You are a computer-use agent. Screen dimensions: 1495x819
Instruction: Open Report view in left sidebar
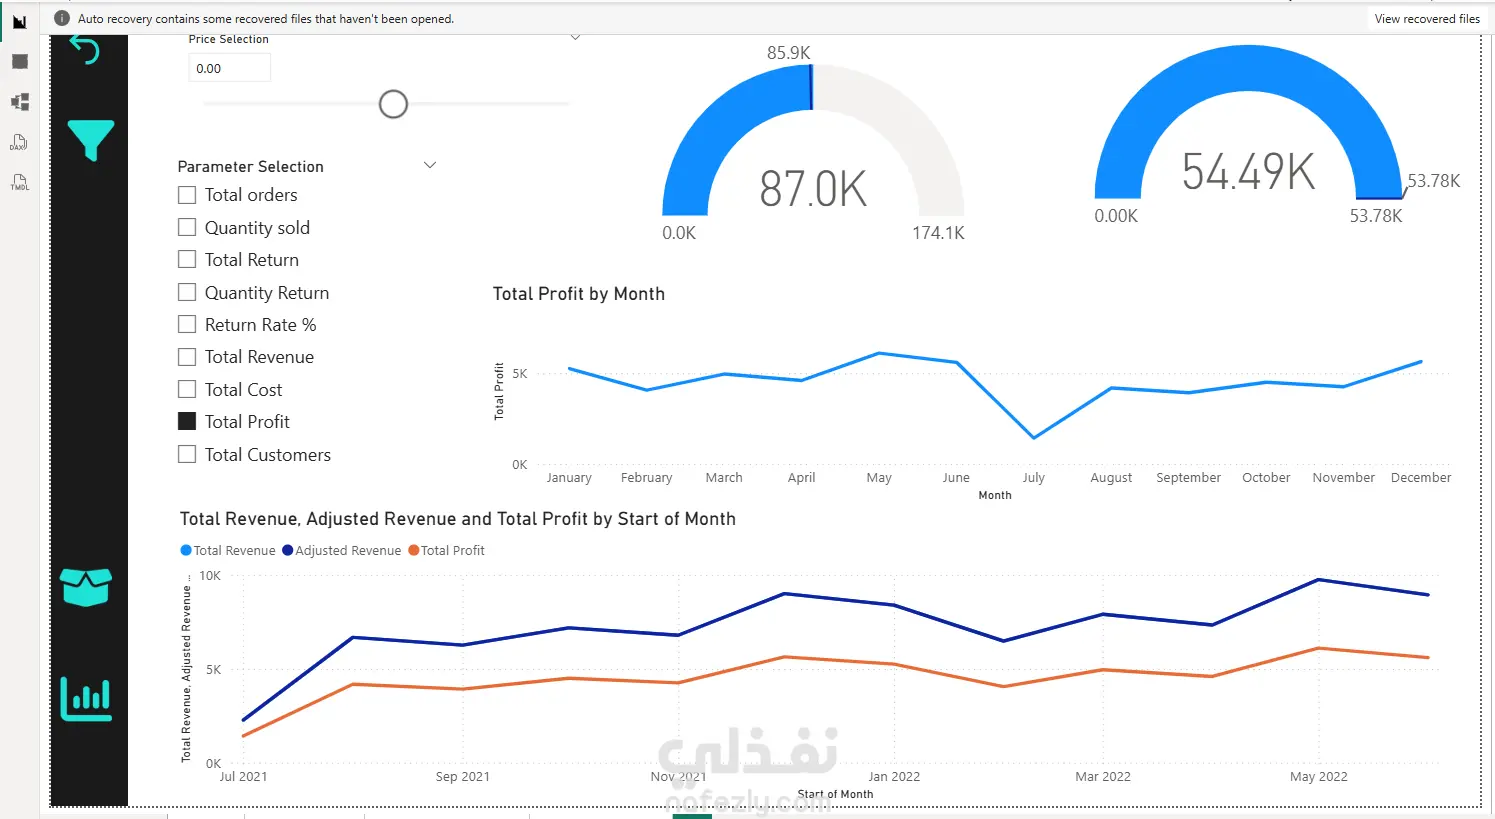tap(19, 21)
